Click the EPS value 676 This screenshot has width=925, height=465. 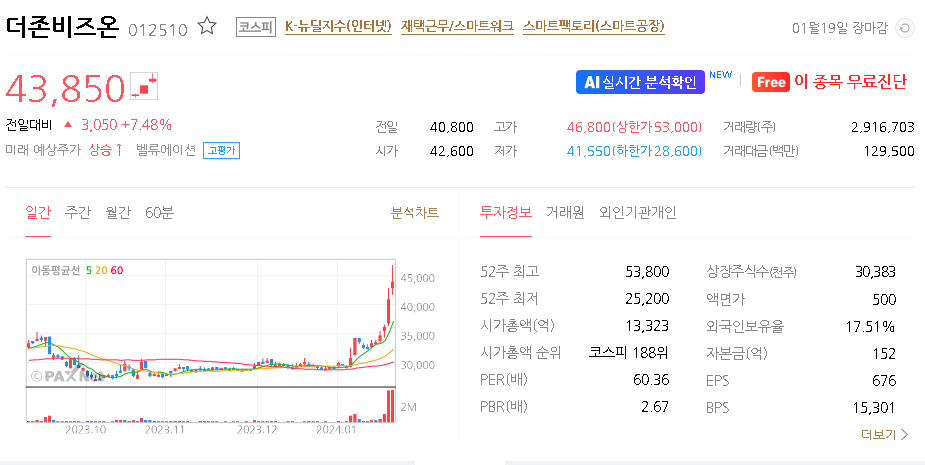point(884,381)
